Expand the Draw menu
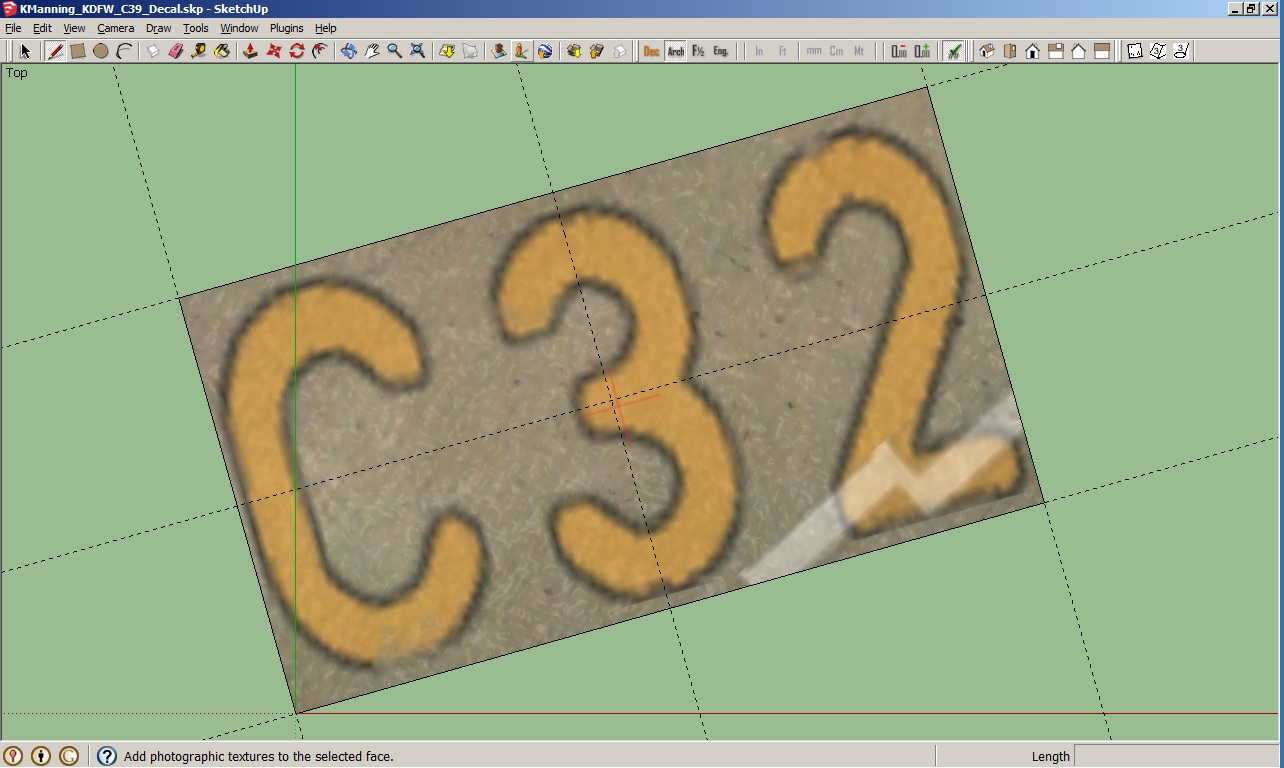 158,28
